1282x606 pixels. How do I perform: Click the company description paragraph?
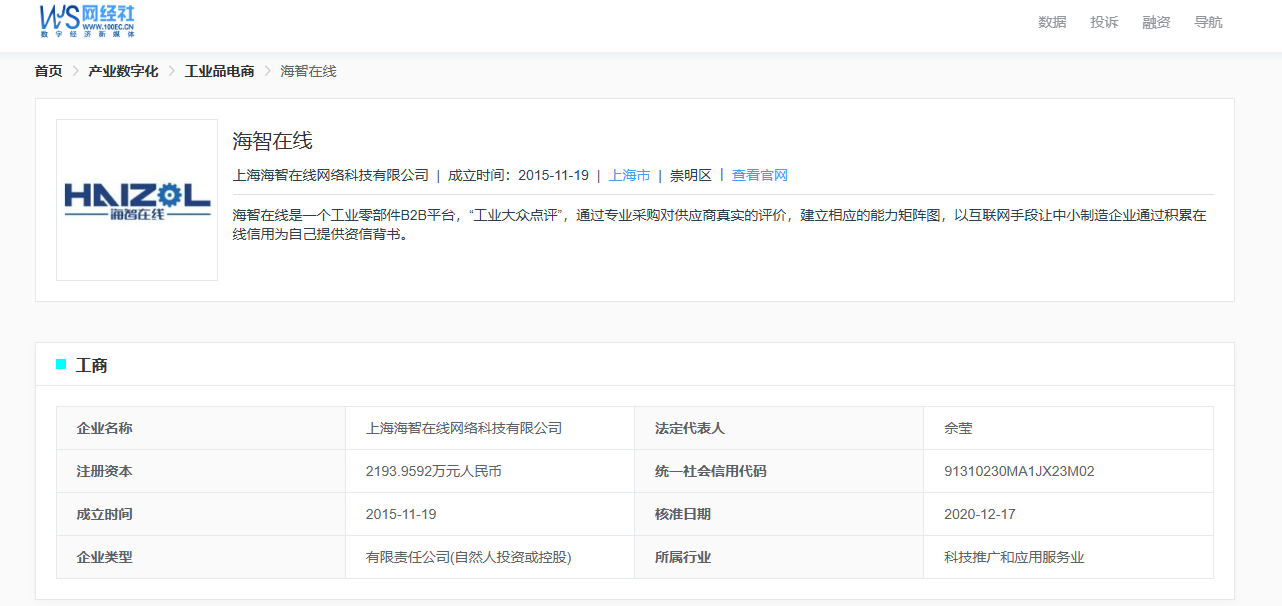pos(719,226)
